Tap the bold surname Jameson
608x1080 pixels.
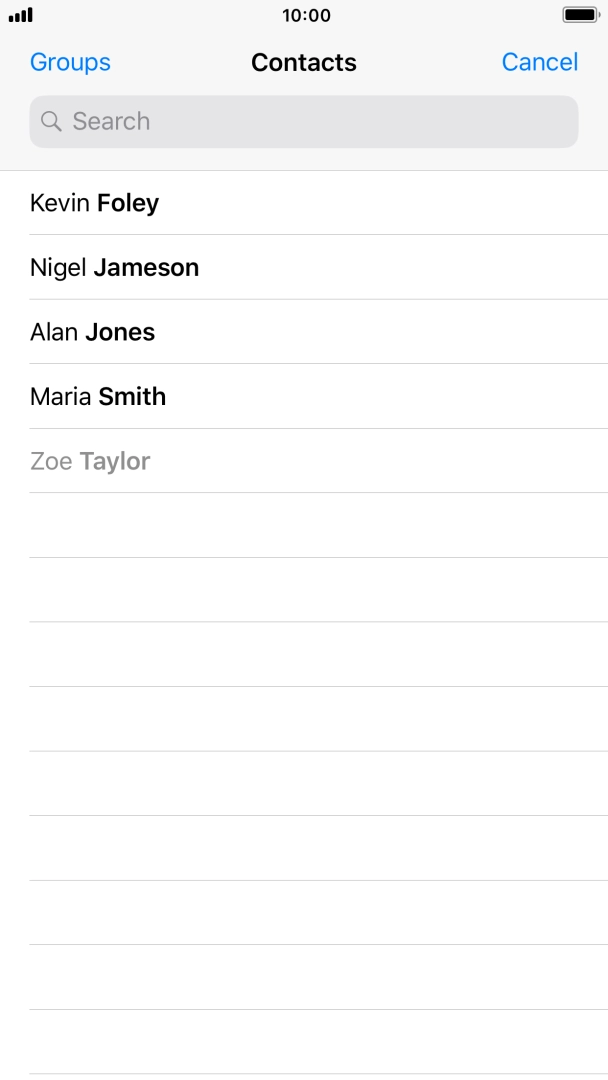click(146, 267)
